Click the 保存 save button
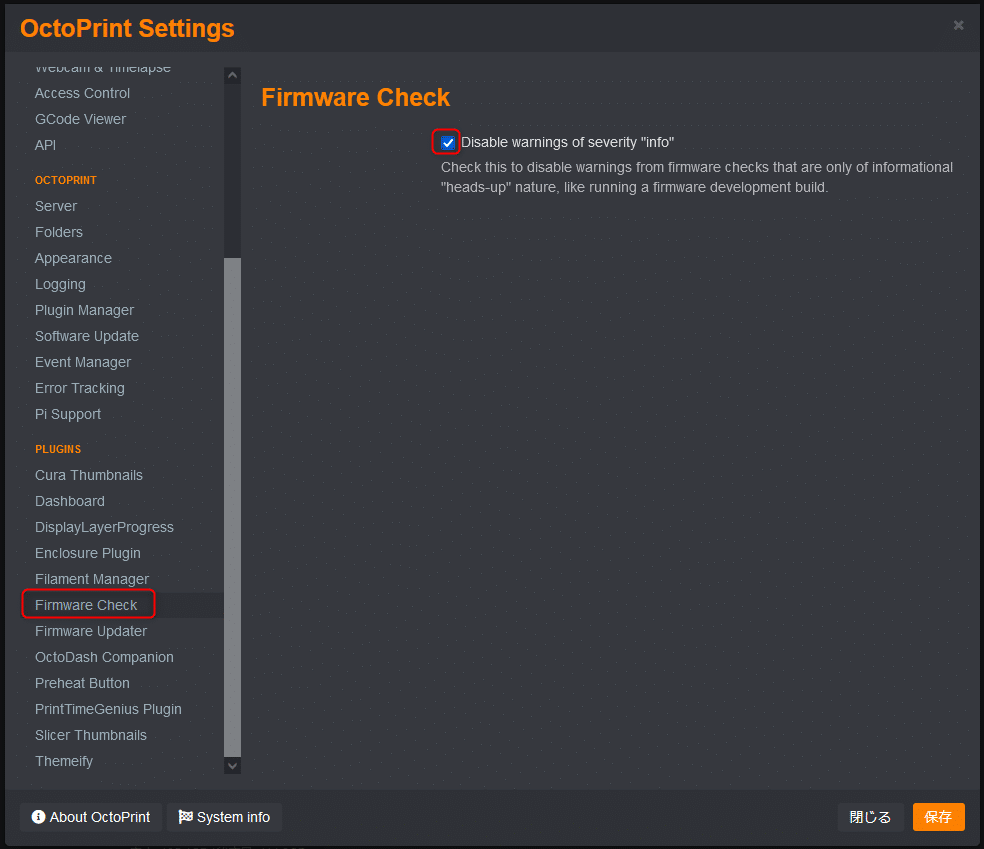 938,817
